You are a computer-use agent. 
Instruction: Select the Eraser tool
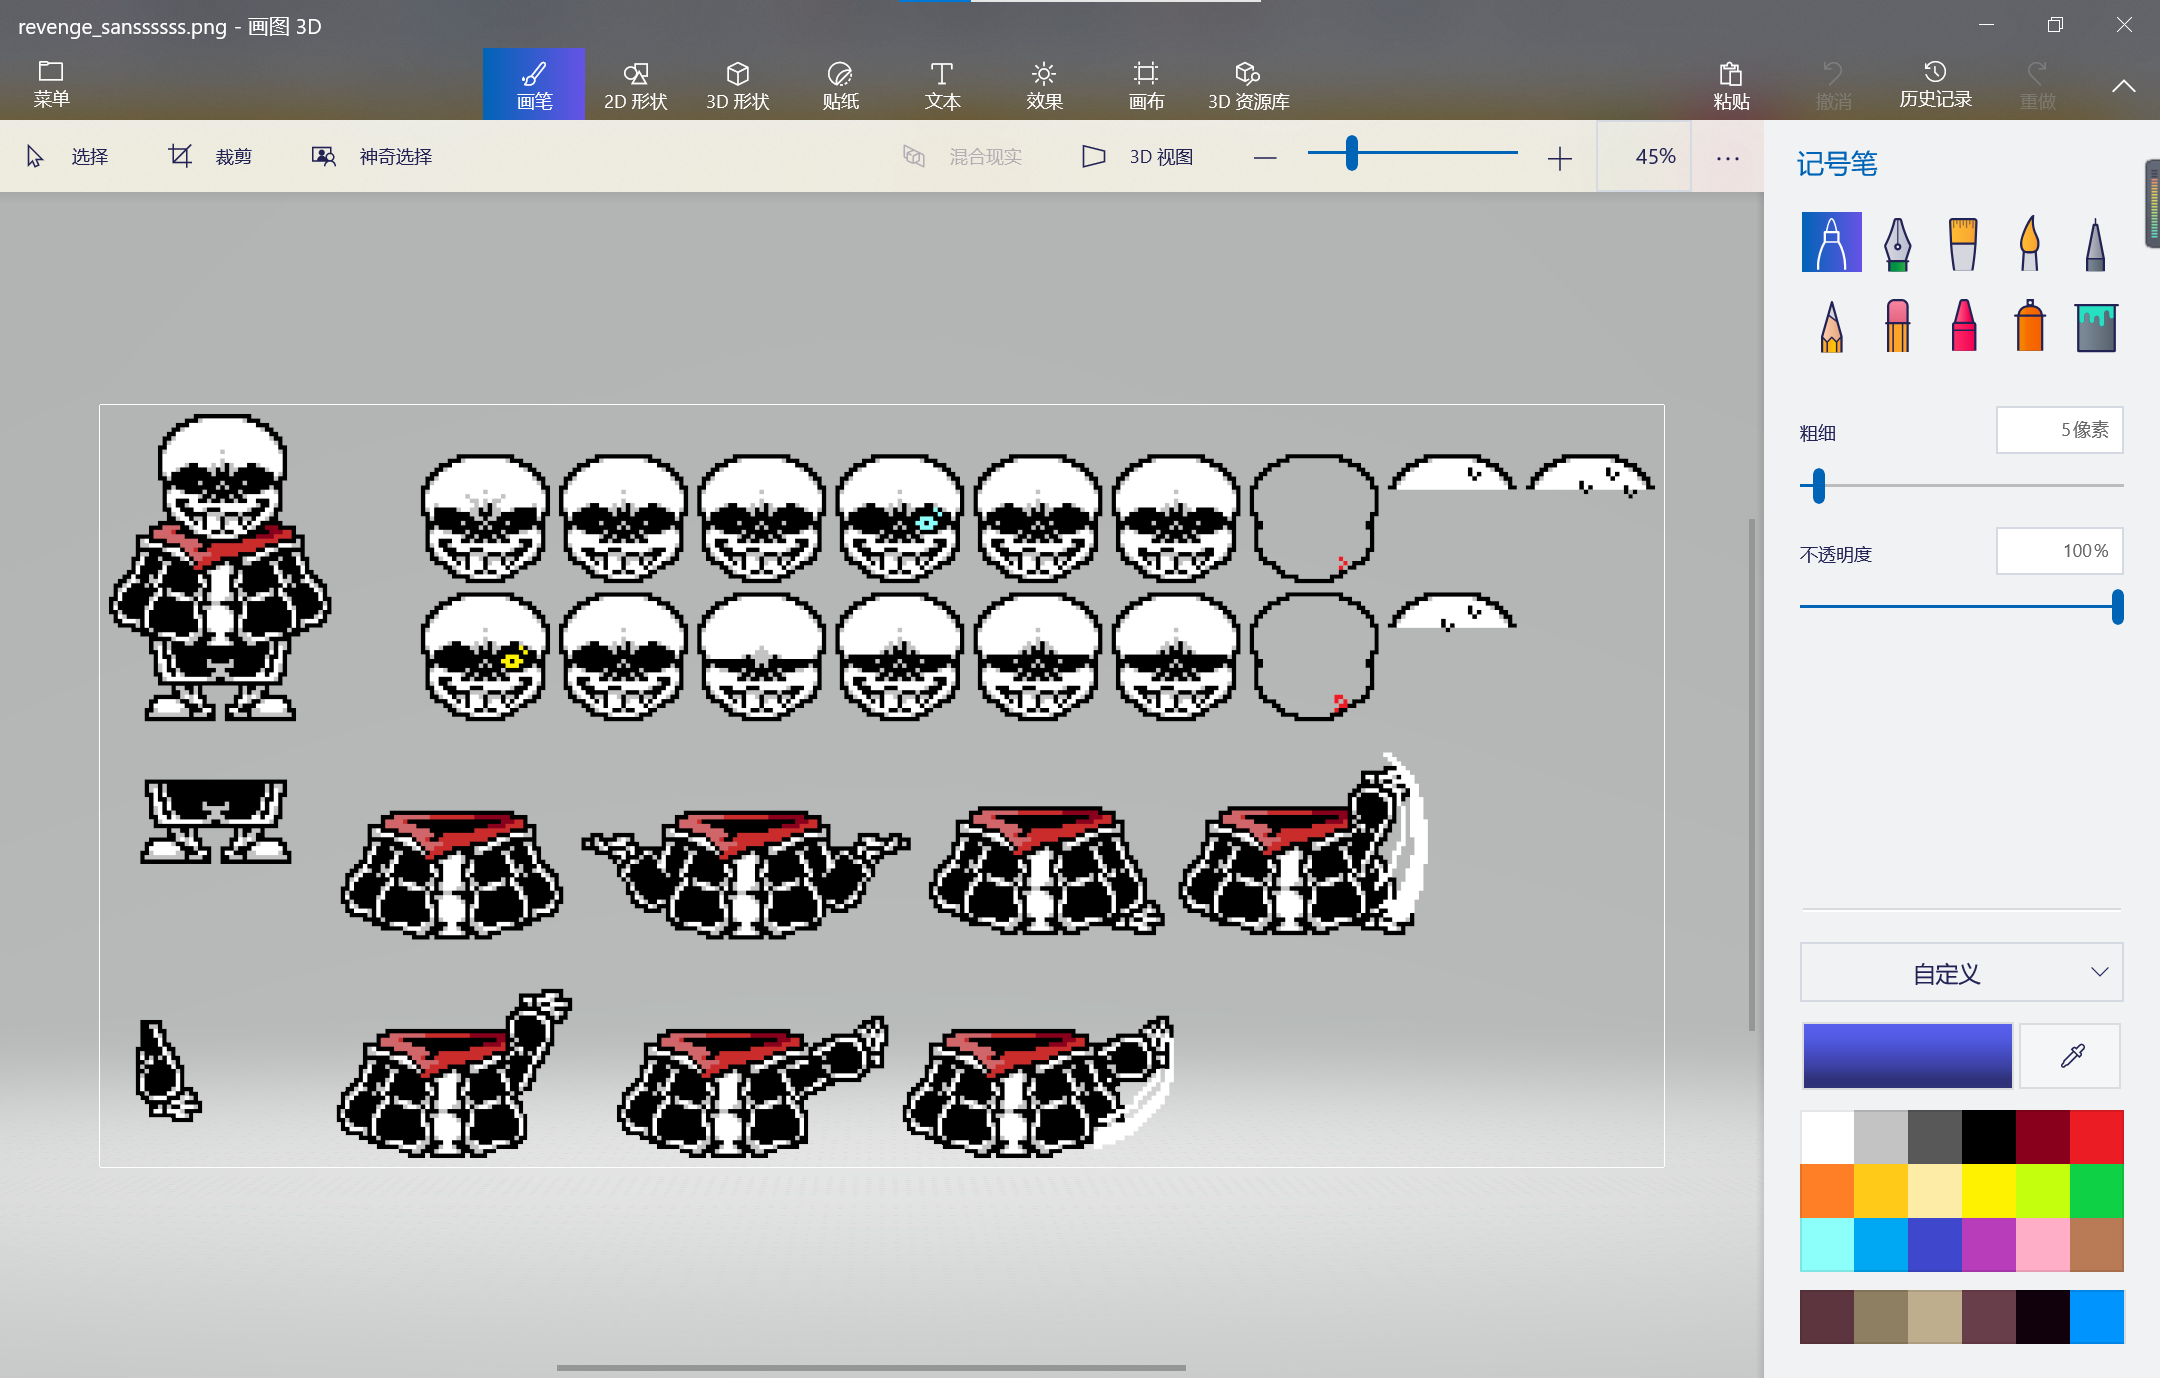pyautogui.click(x=1897, y=326)
